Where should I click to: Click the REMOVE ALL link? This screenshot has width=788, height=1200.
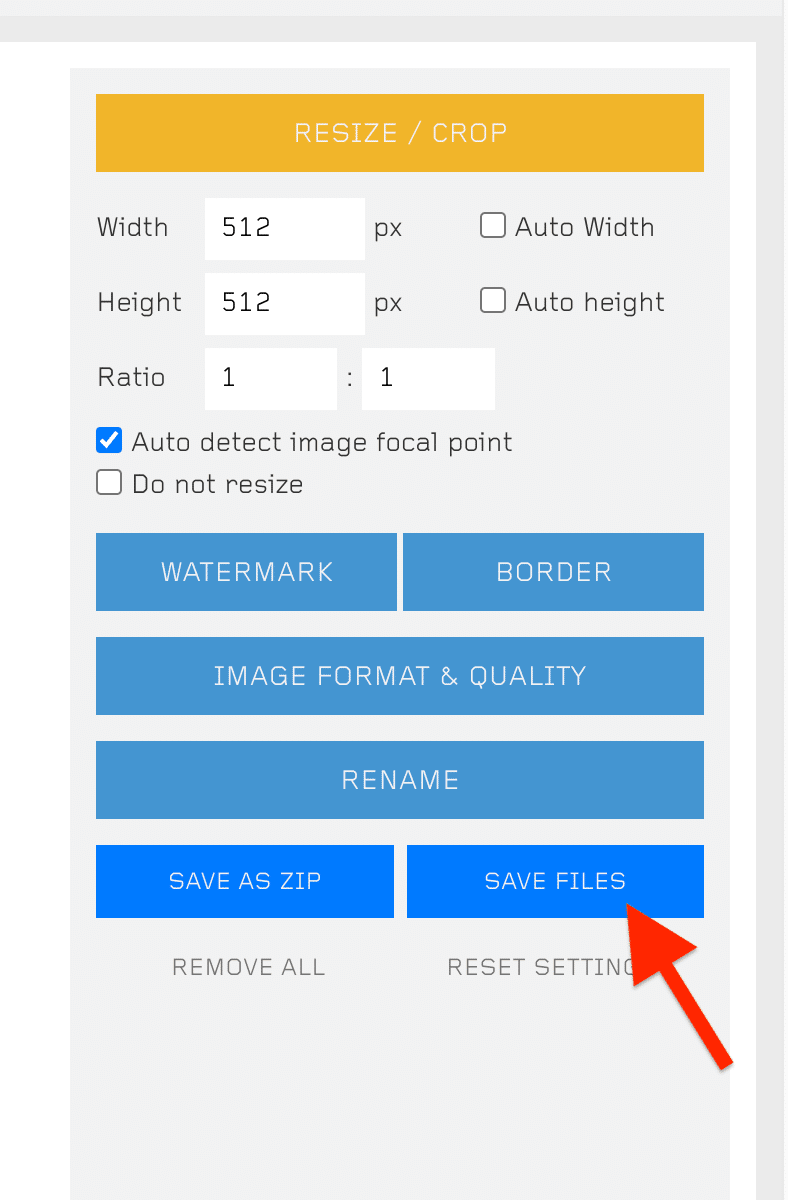[248, 967]
